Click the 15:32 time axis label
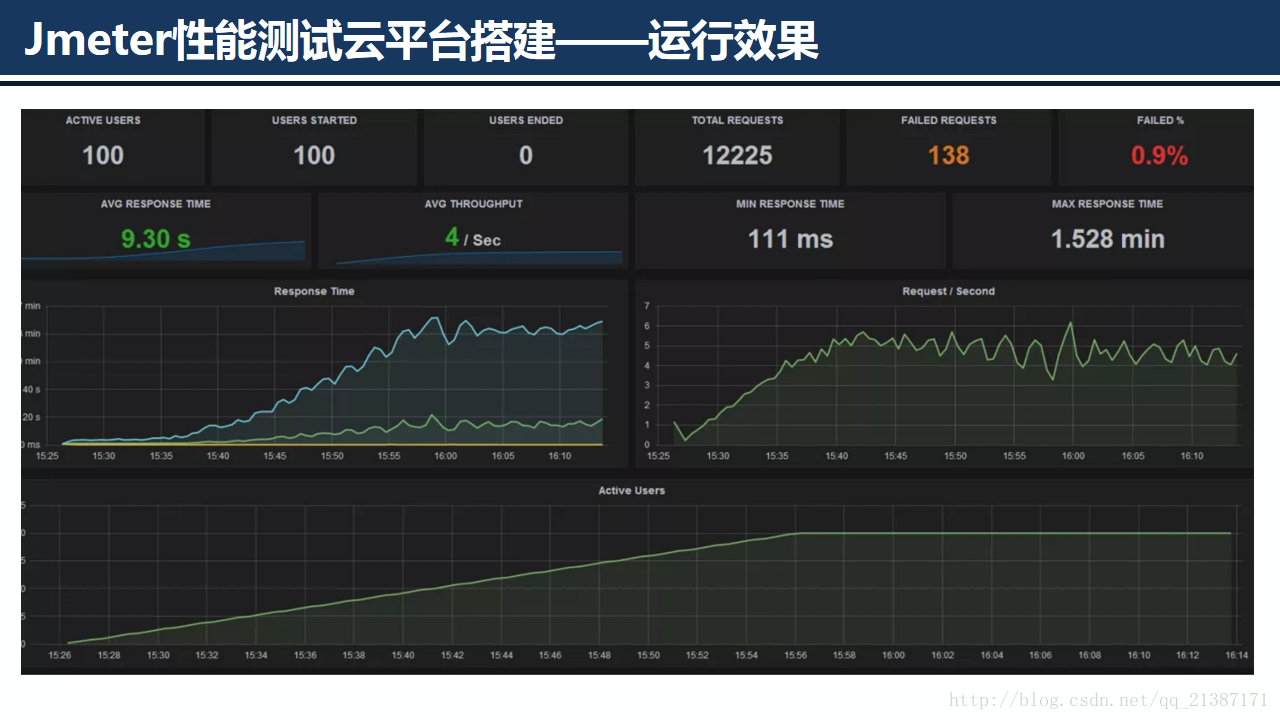This screenshot has width=1280, height=720. tap(207, 656)
